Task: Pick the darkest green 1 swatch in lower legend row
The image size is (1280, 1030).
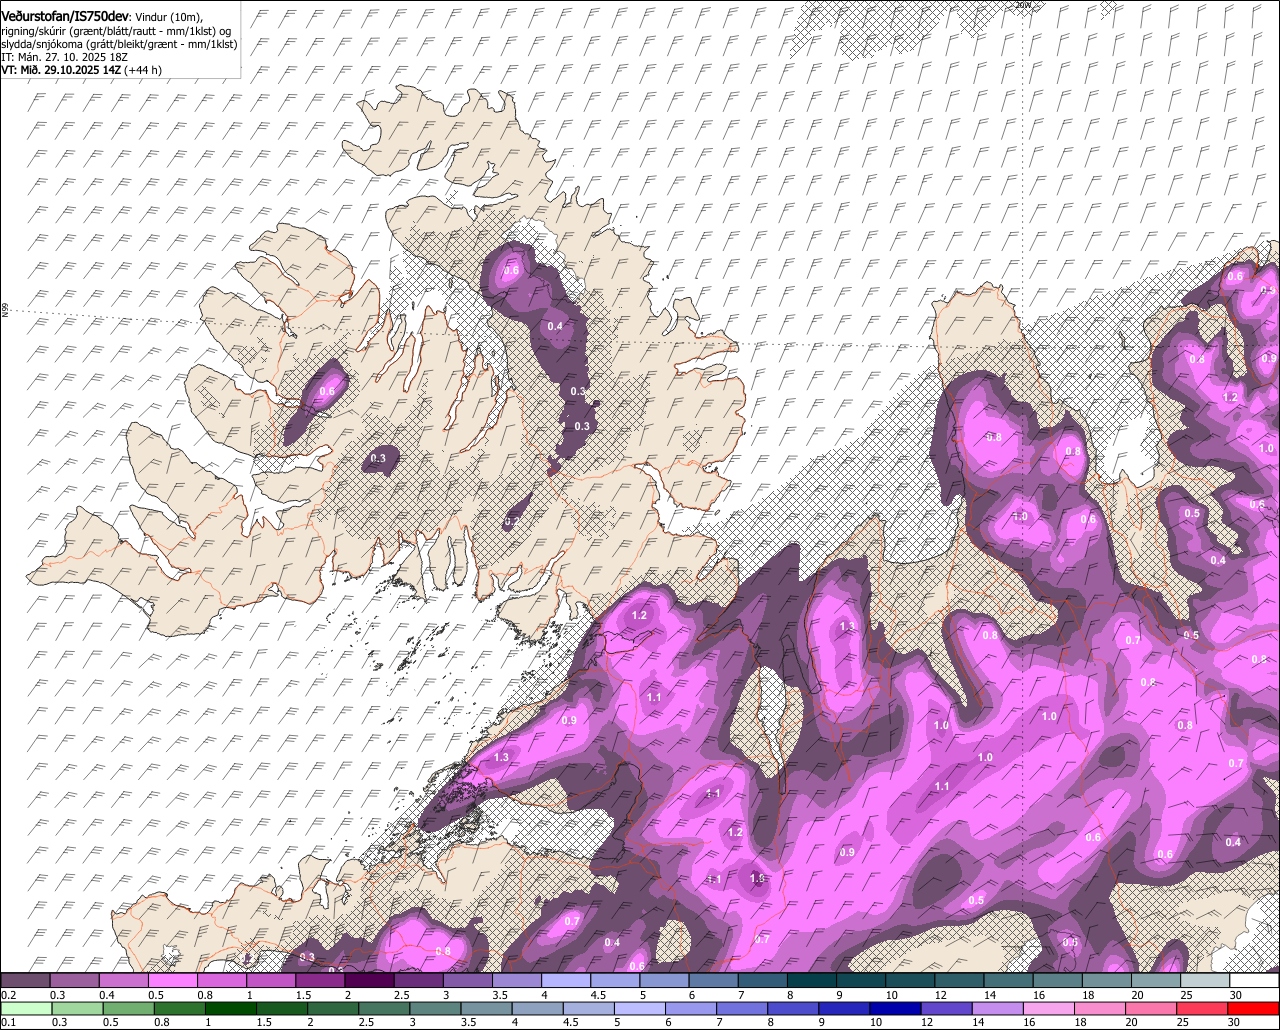Action: 231,1009
